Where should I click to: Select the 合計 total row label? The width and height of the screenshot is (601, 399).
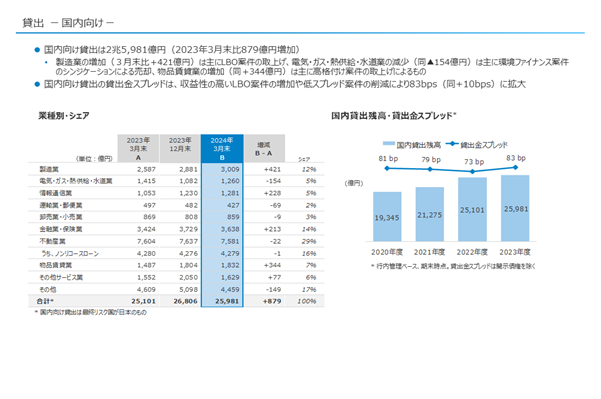[45, 301]
